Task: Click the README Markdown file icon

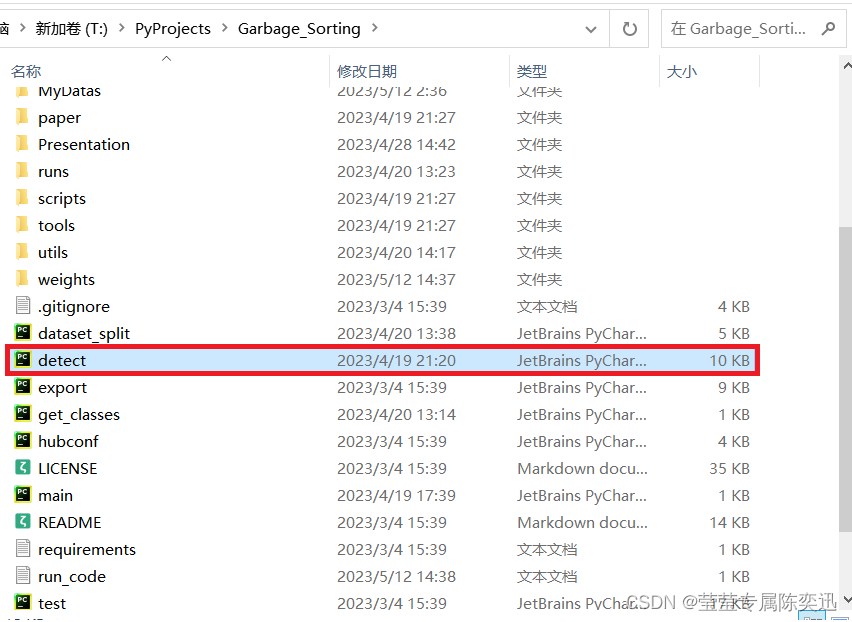Action: tap(23, 522)
